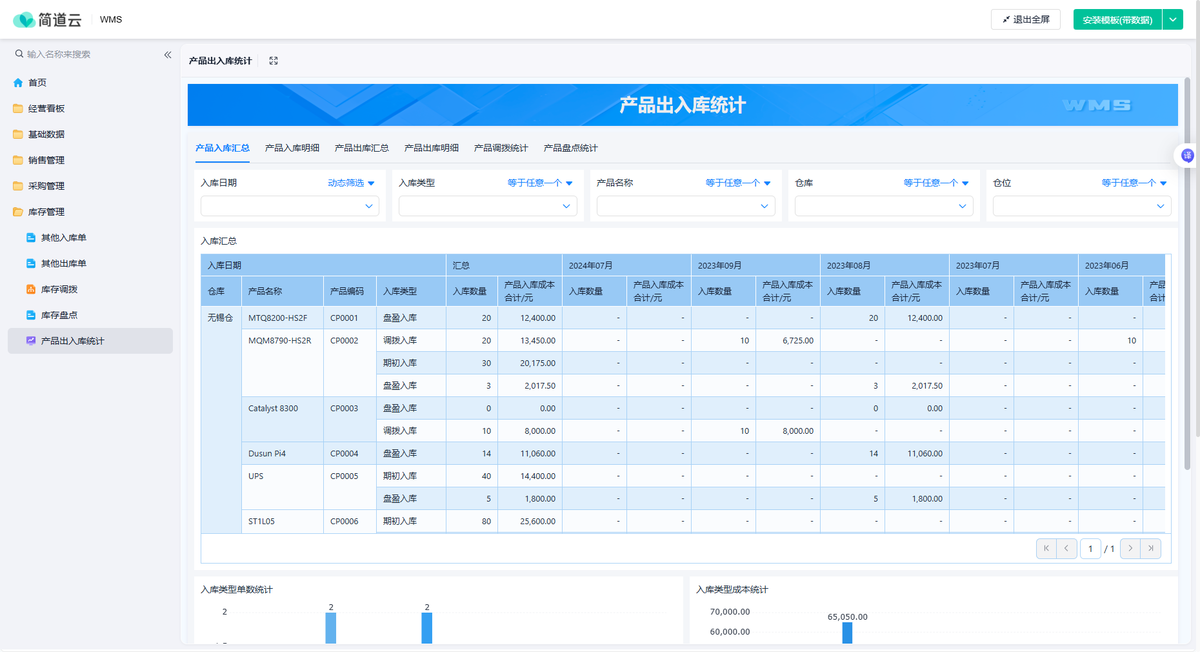
Task: Click the 首页 home icon in sidebar
Action: 18,83
